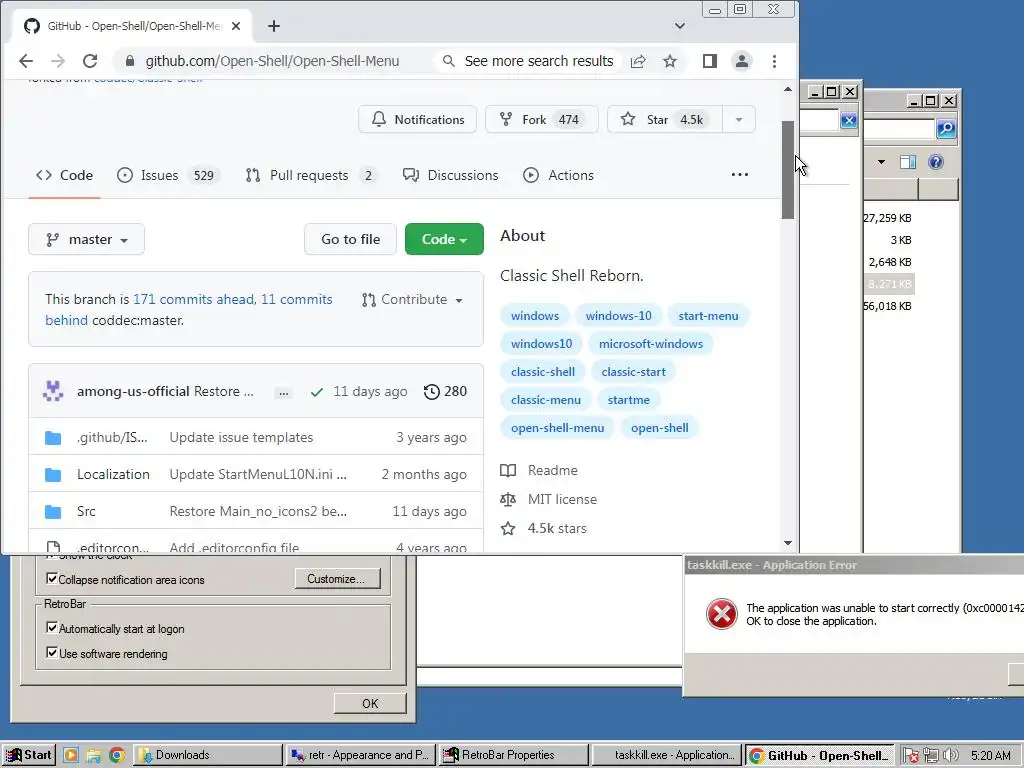Click the address bar URL
This screenshot has height=768, width=1024.
272,61
